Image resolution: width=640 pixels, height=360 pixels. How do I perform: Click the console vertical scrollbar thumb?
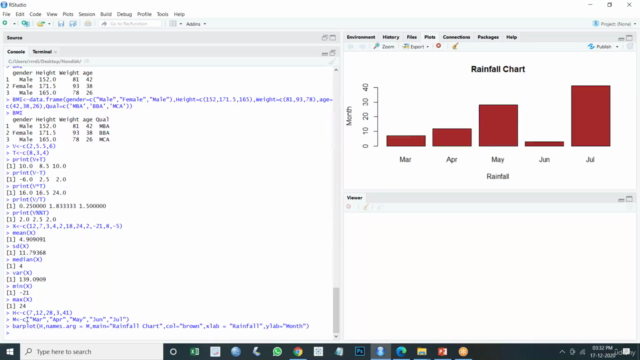coord(336,310)
